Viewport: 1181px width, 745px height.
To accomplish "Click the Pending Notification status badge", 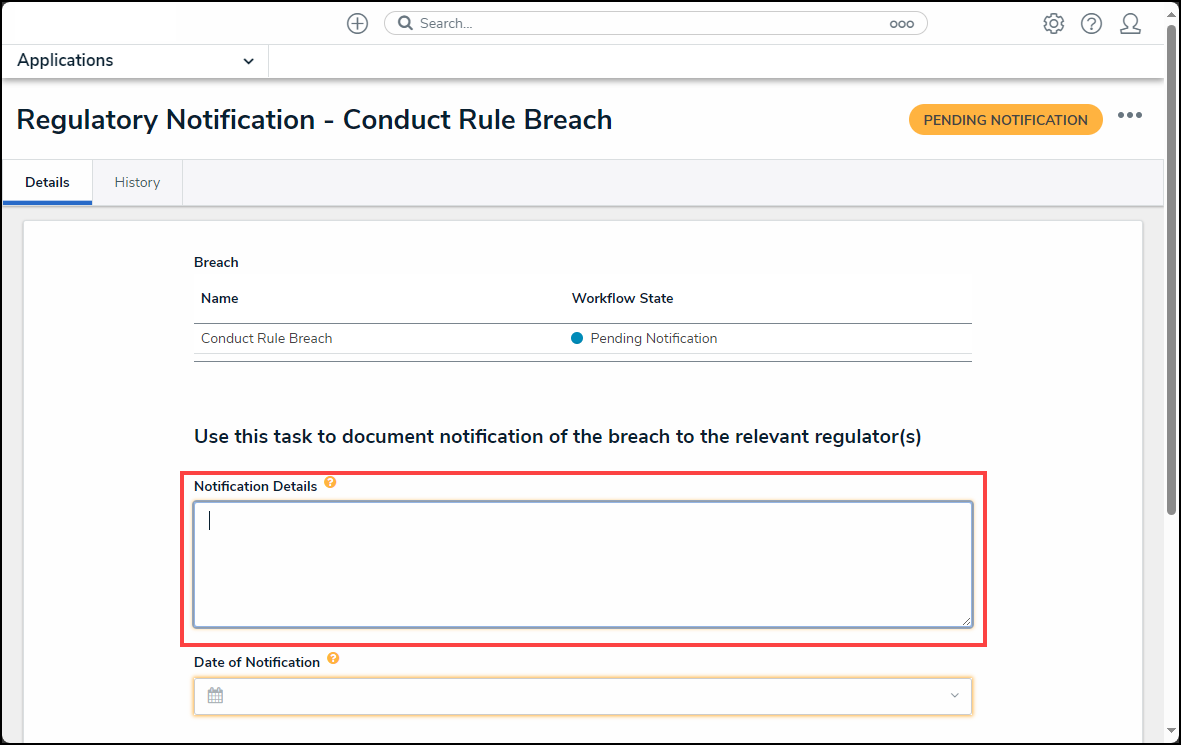I will tap(1005, 120).
